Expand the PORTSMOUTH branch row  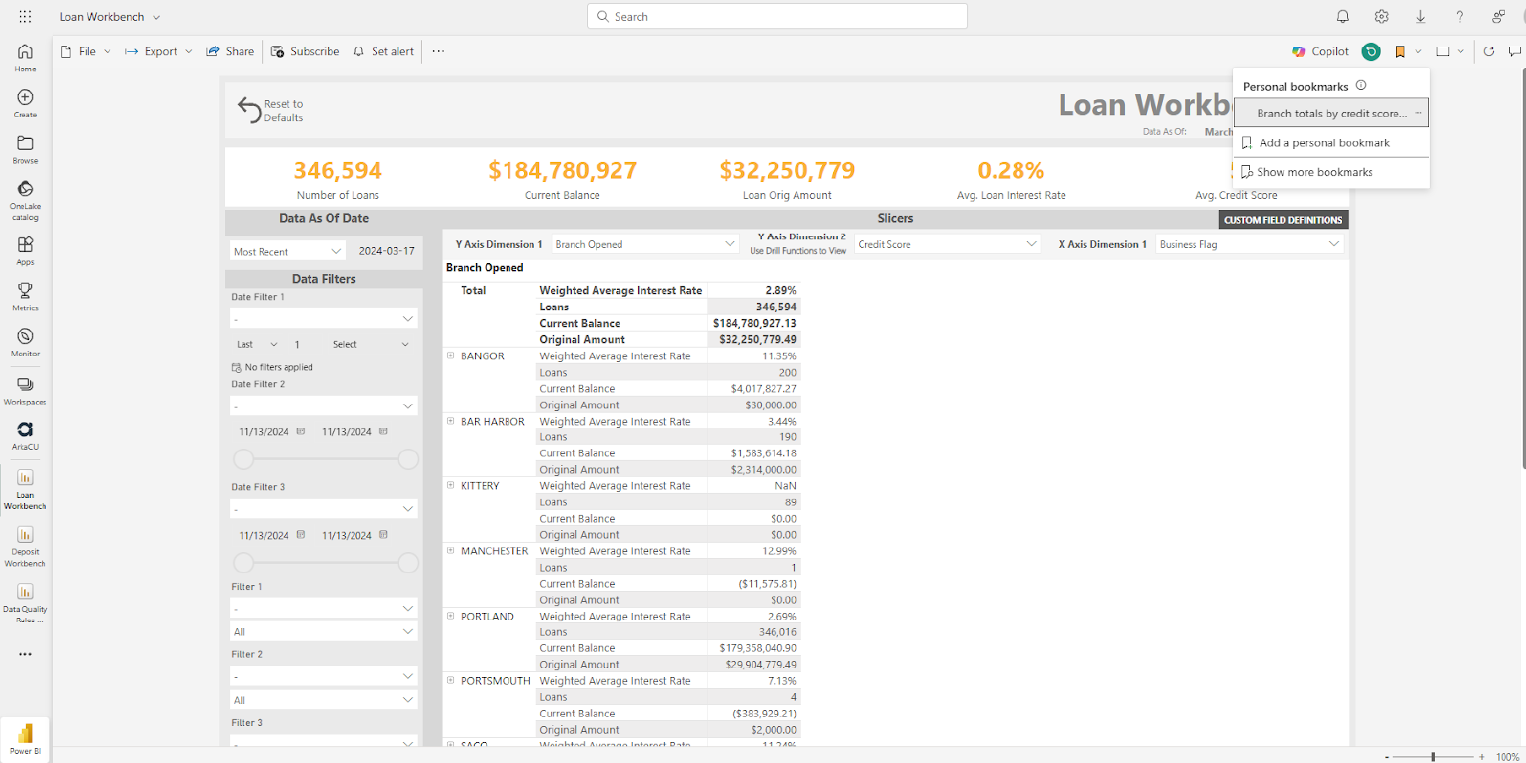[x=450, y=680]
